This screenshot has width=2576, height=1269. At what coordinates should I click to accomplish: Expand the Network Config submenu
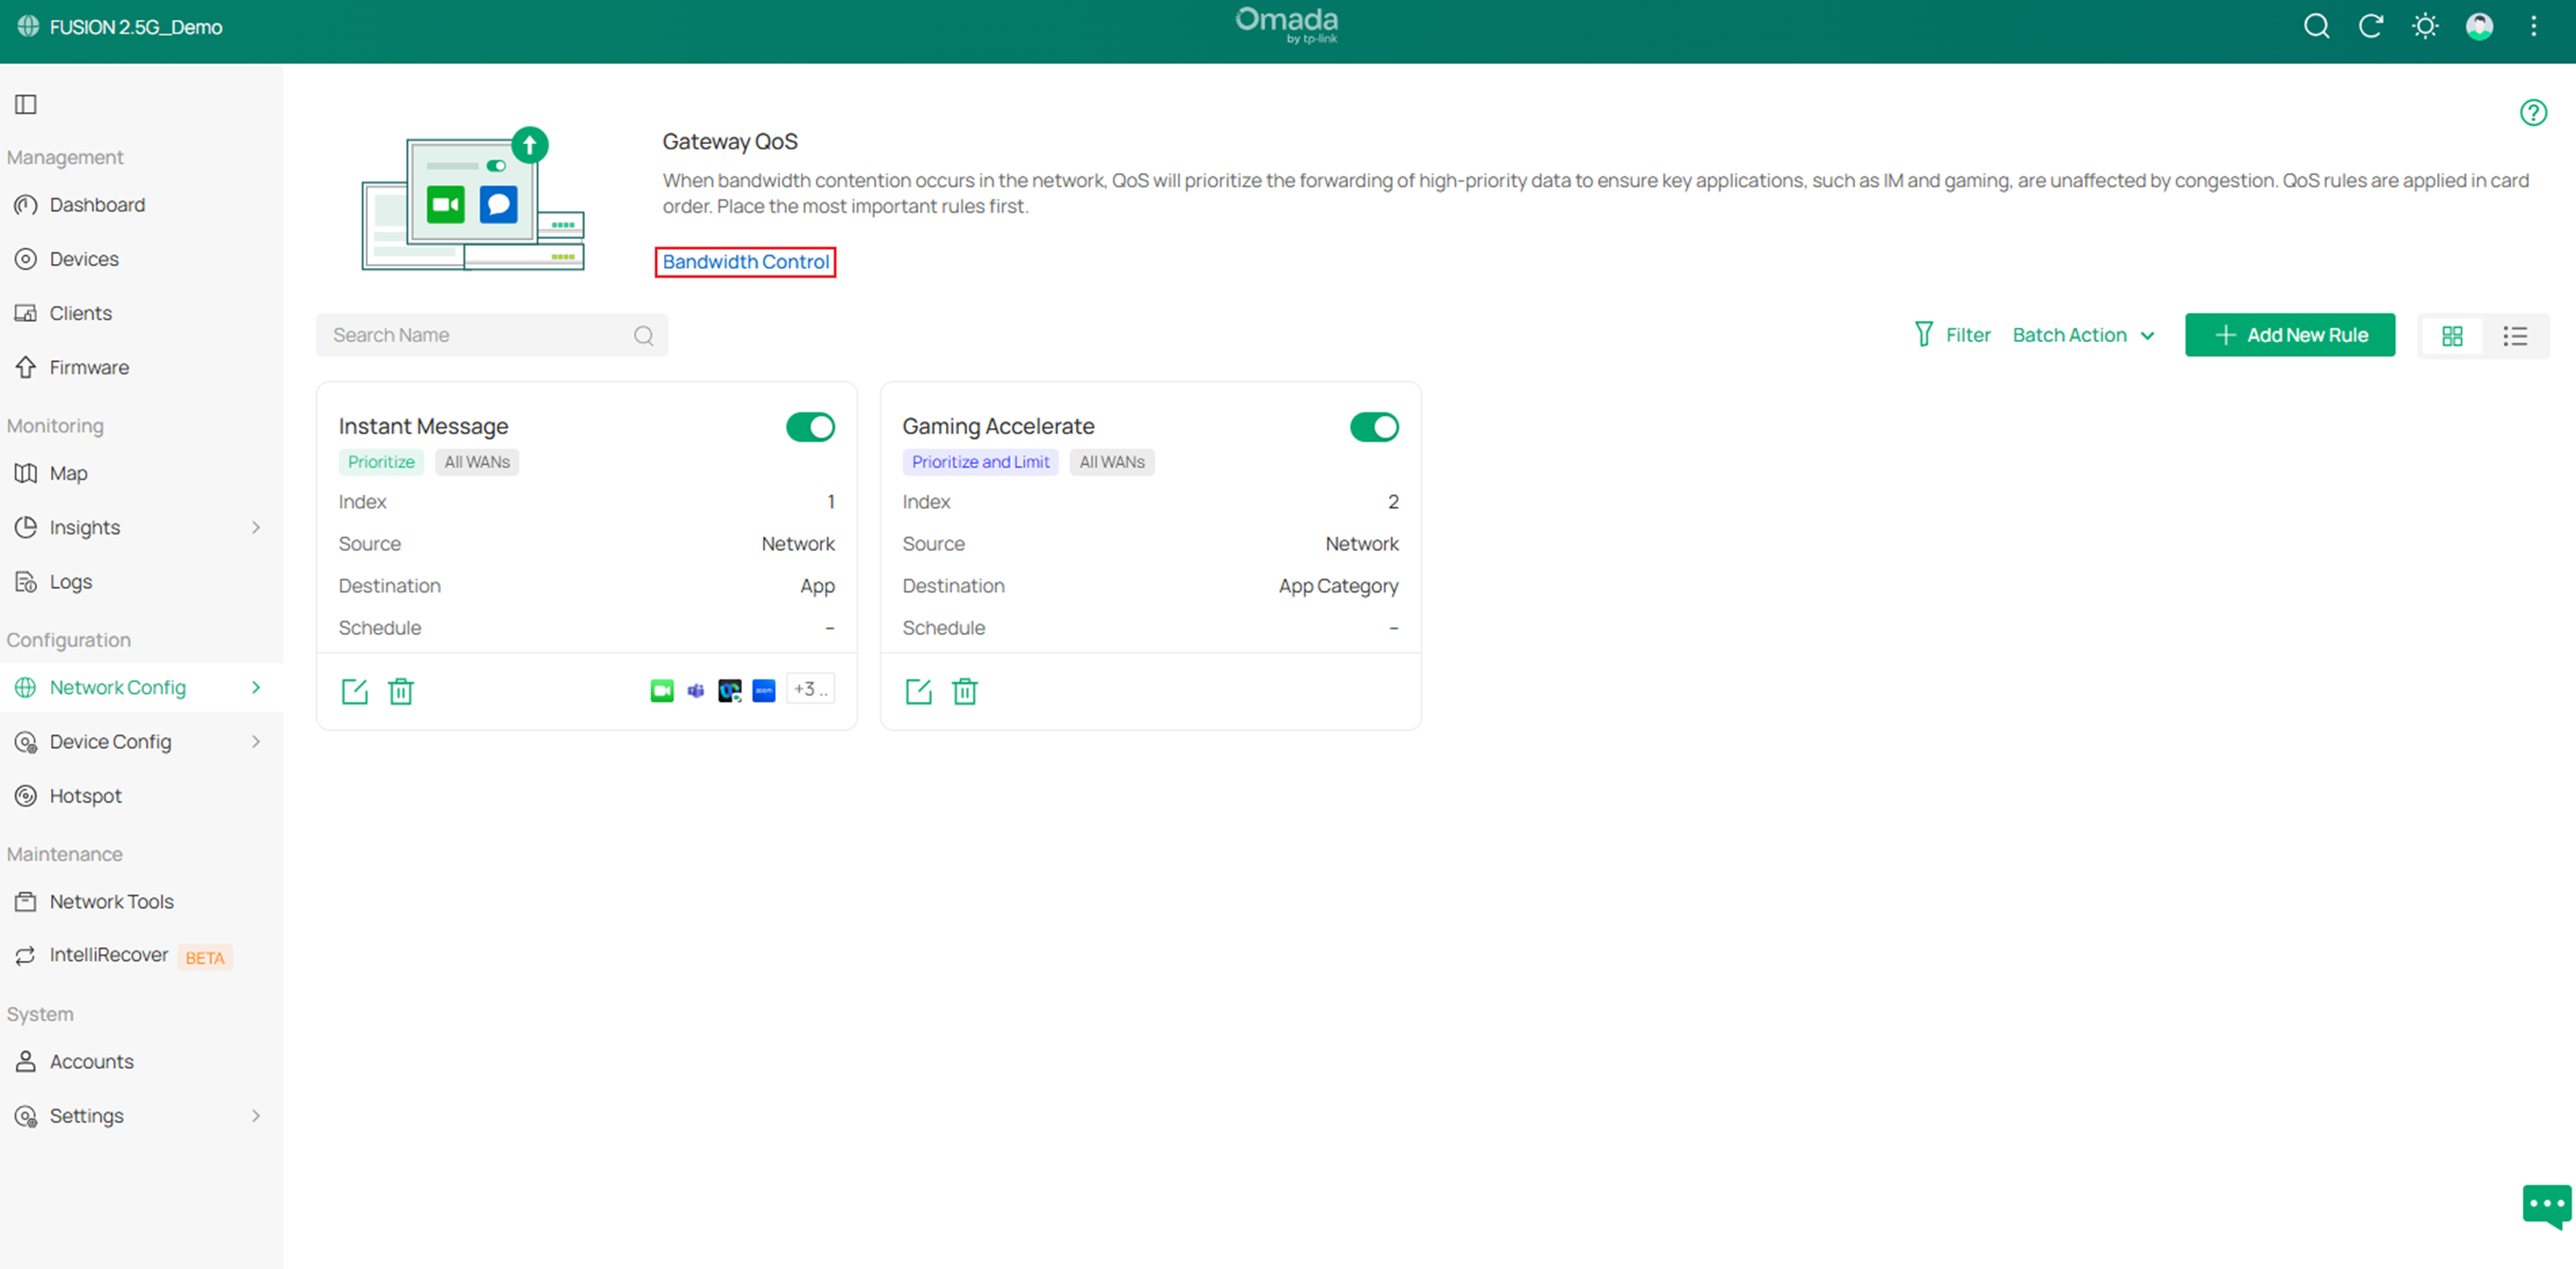(x=256, y=687)
